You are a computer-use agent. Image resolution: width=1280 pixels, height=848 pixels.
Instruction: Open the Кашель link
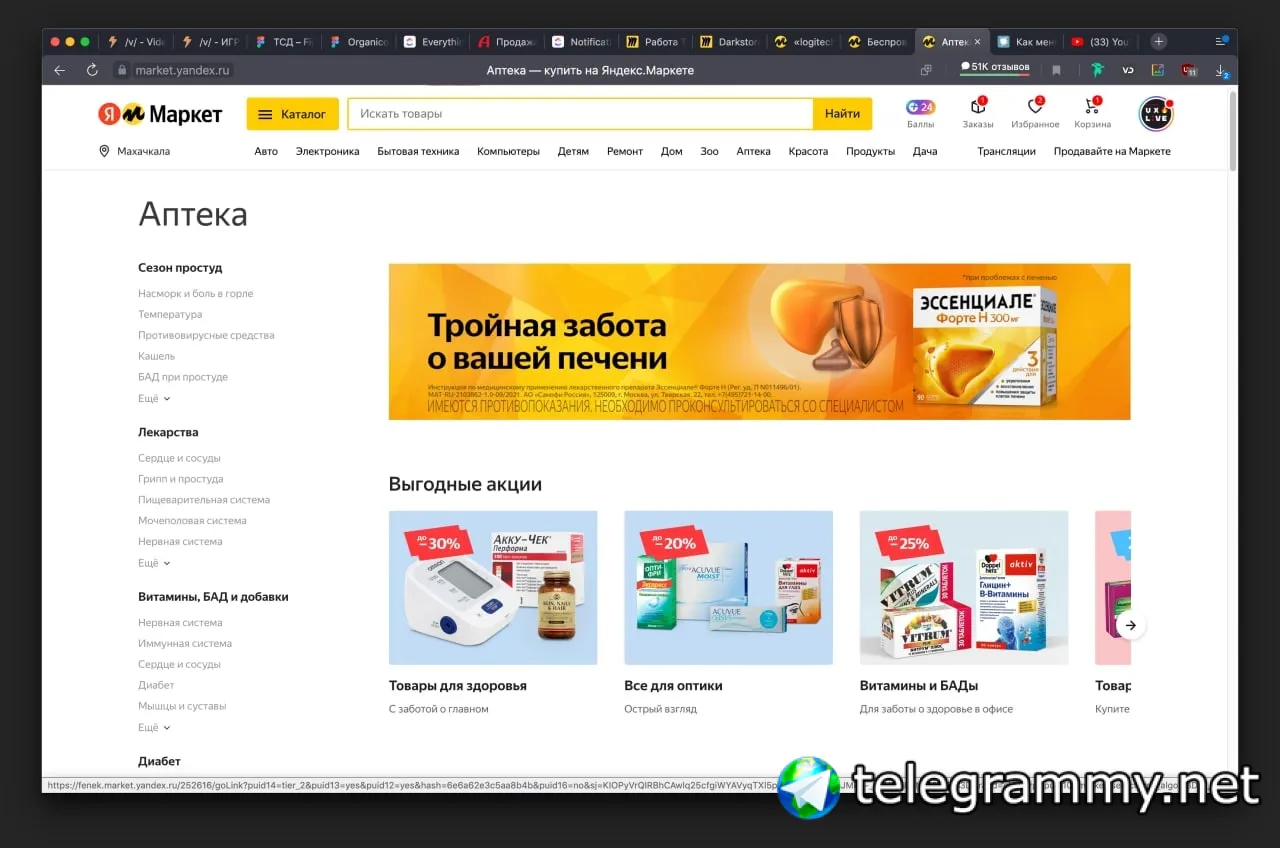pos(156,356)
